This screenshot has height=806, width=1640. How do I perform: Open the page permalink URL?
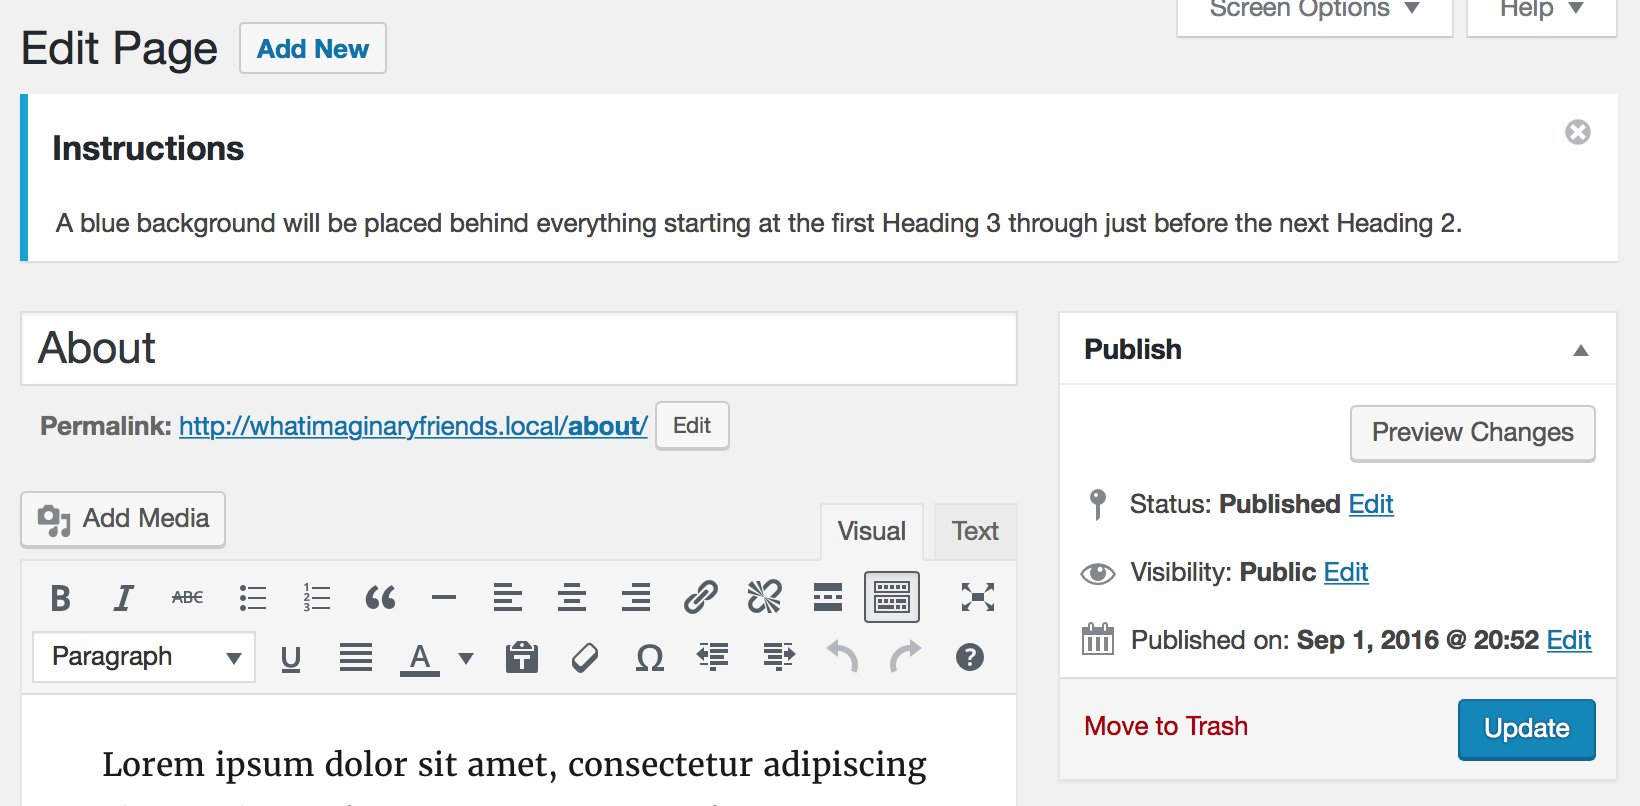(413, 426)
